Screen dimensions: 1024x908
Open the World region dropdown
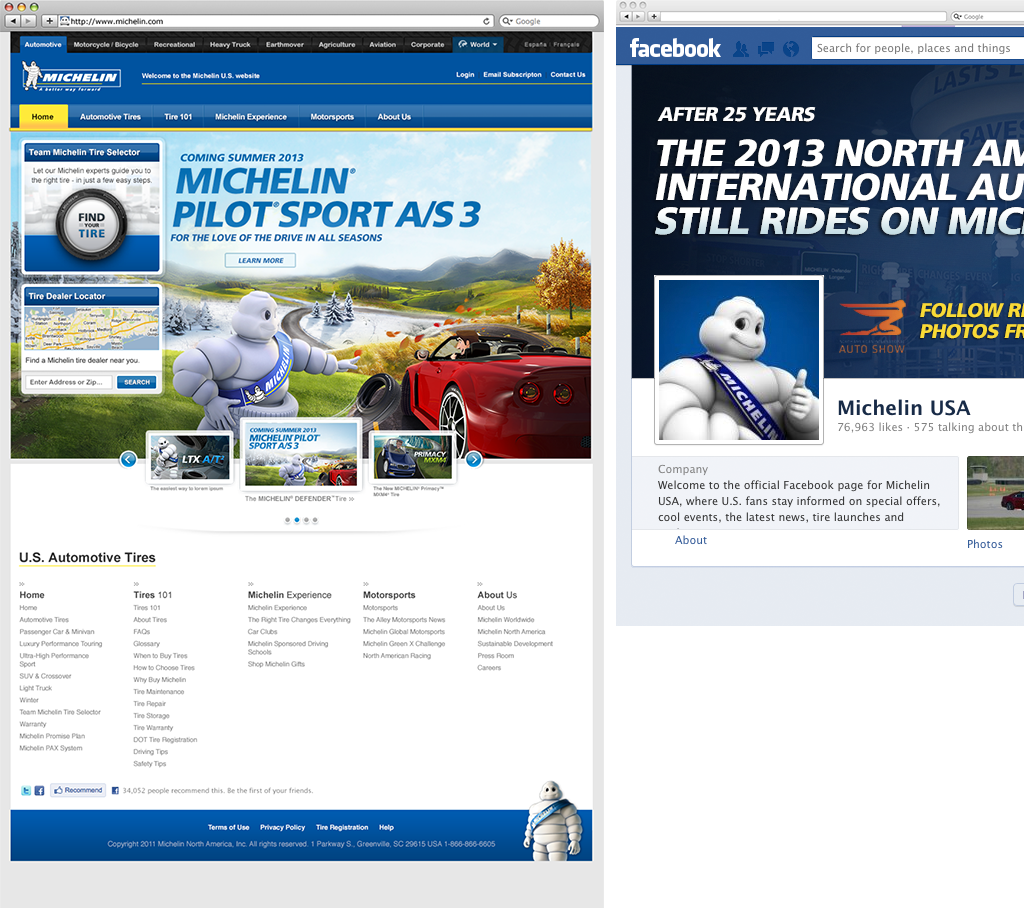(478, 44)
